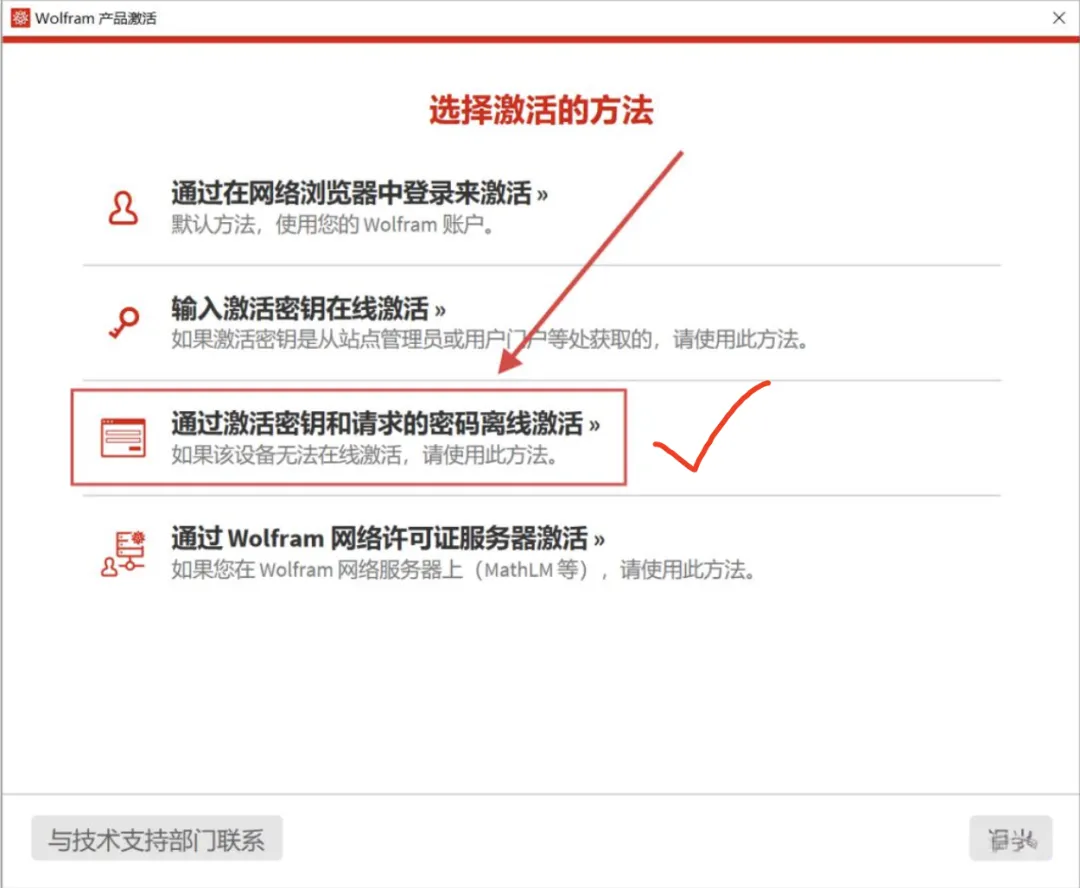Click the 与技术支持部门联系 button
Screen dimensions: 1080x888
click(x=157, y=838)
